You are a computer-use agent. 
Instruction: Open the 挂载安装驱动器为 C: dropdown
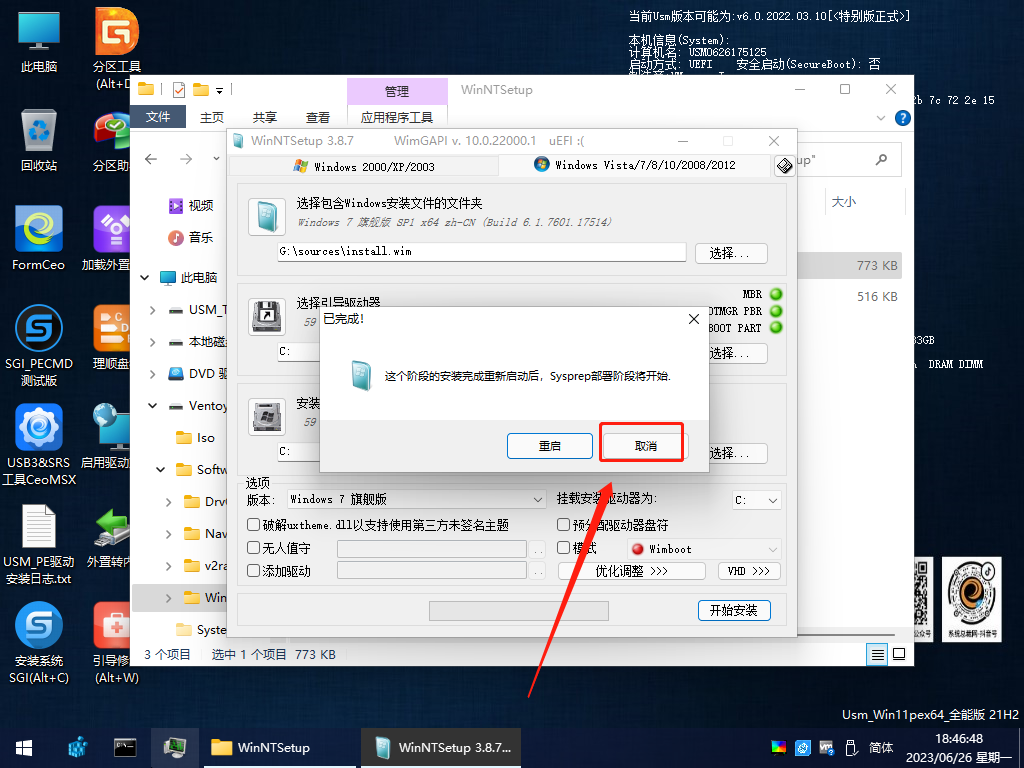(756, 500)
